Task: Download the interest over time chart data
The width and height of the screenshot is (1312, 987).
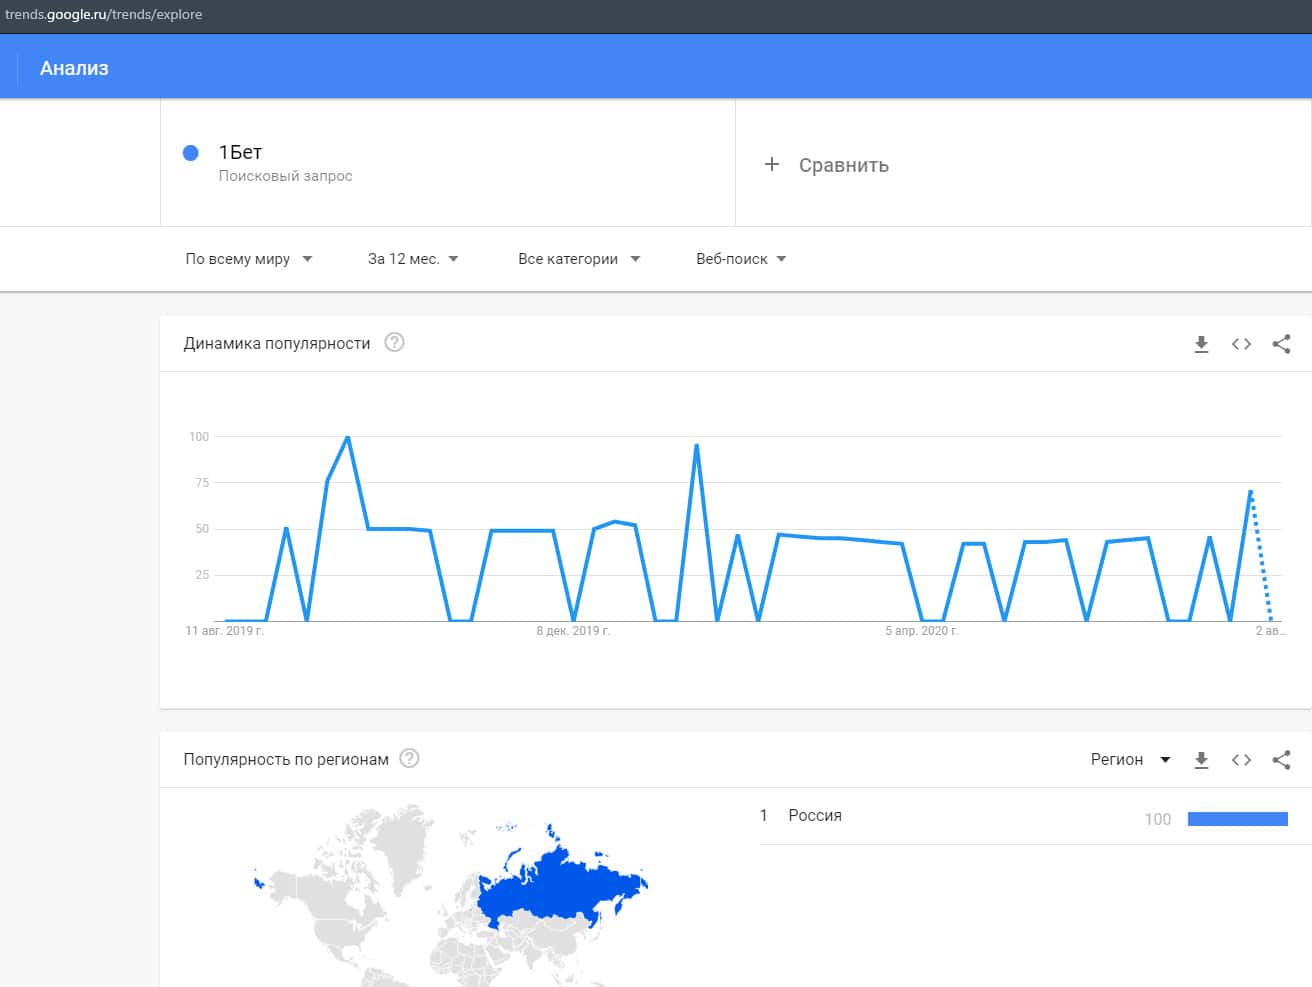Action: click(x=1201, y=344)
